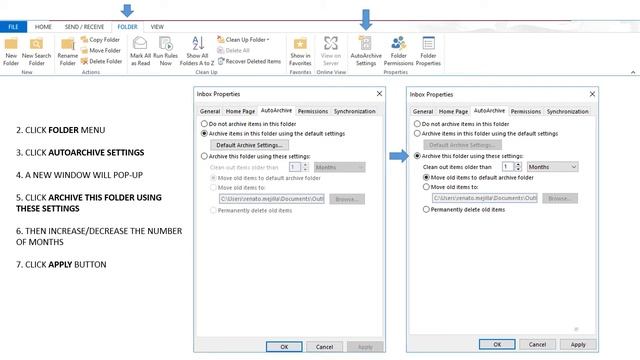The image size is (640, 360).
Task: Click Cancel in the left dialog
Action: [324, 347]
